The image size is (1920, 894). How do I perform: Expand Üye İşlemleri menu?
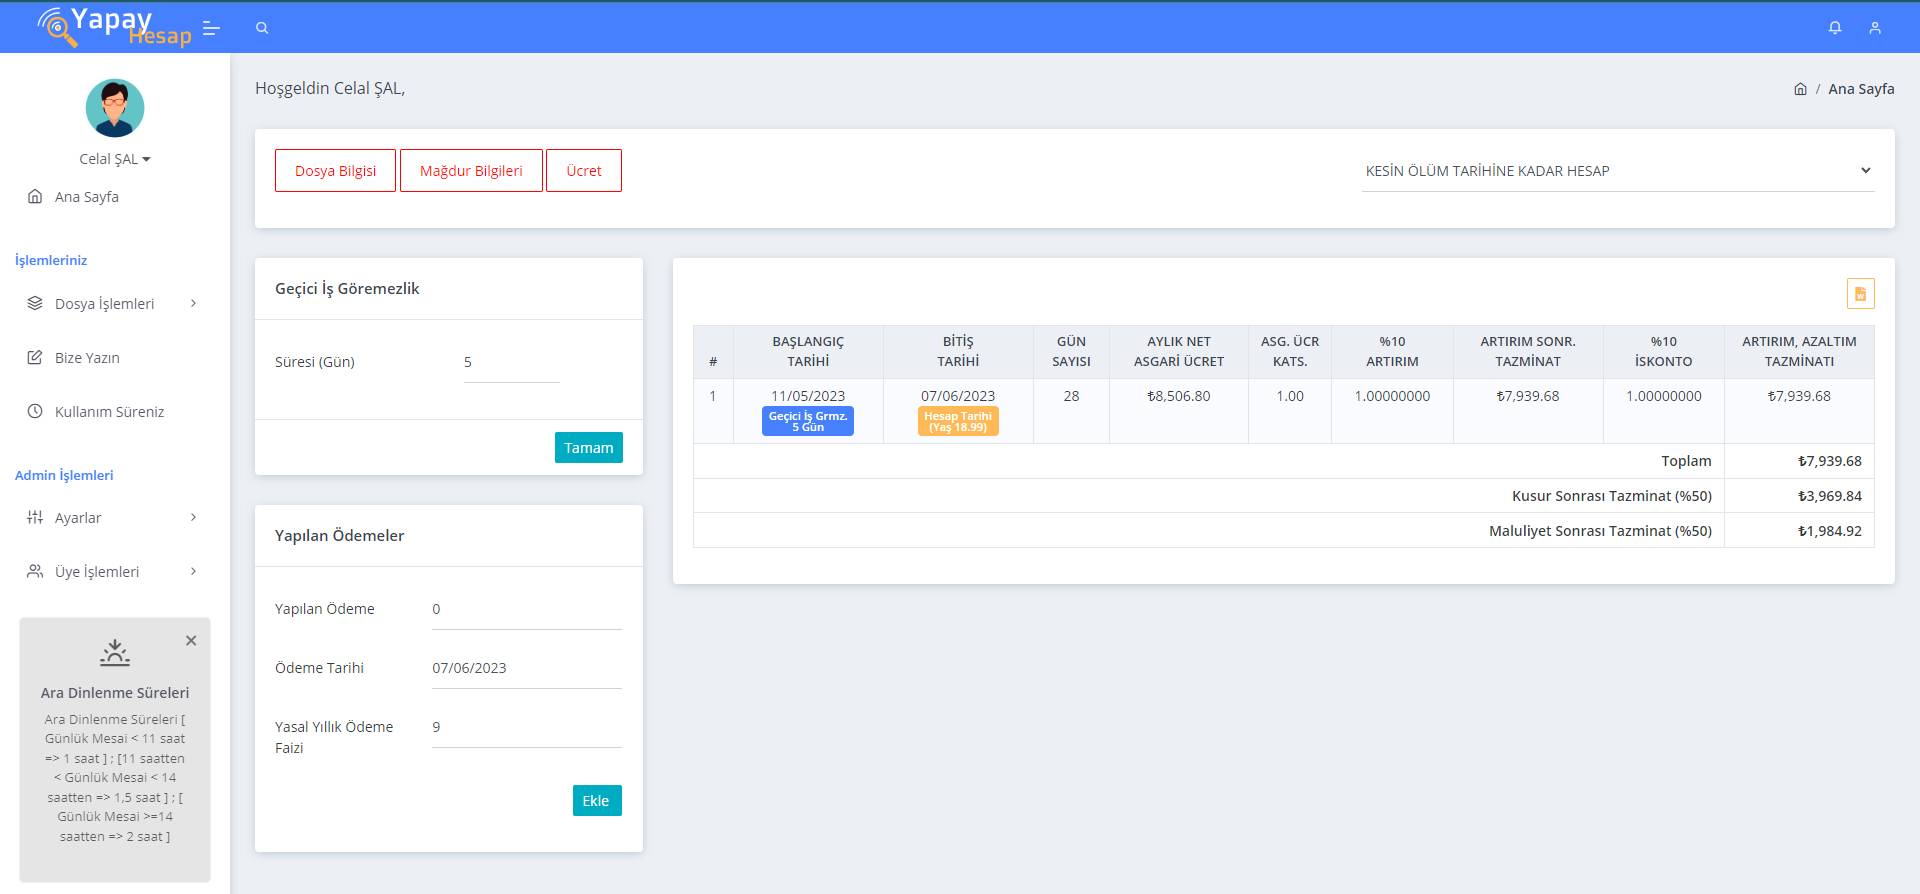click(112, 572)
